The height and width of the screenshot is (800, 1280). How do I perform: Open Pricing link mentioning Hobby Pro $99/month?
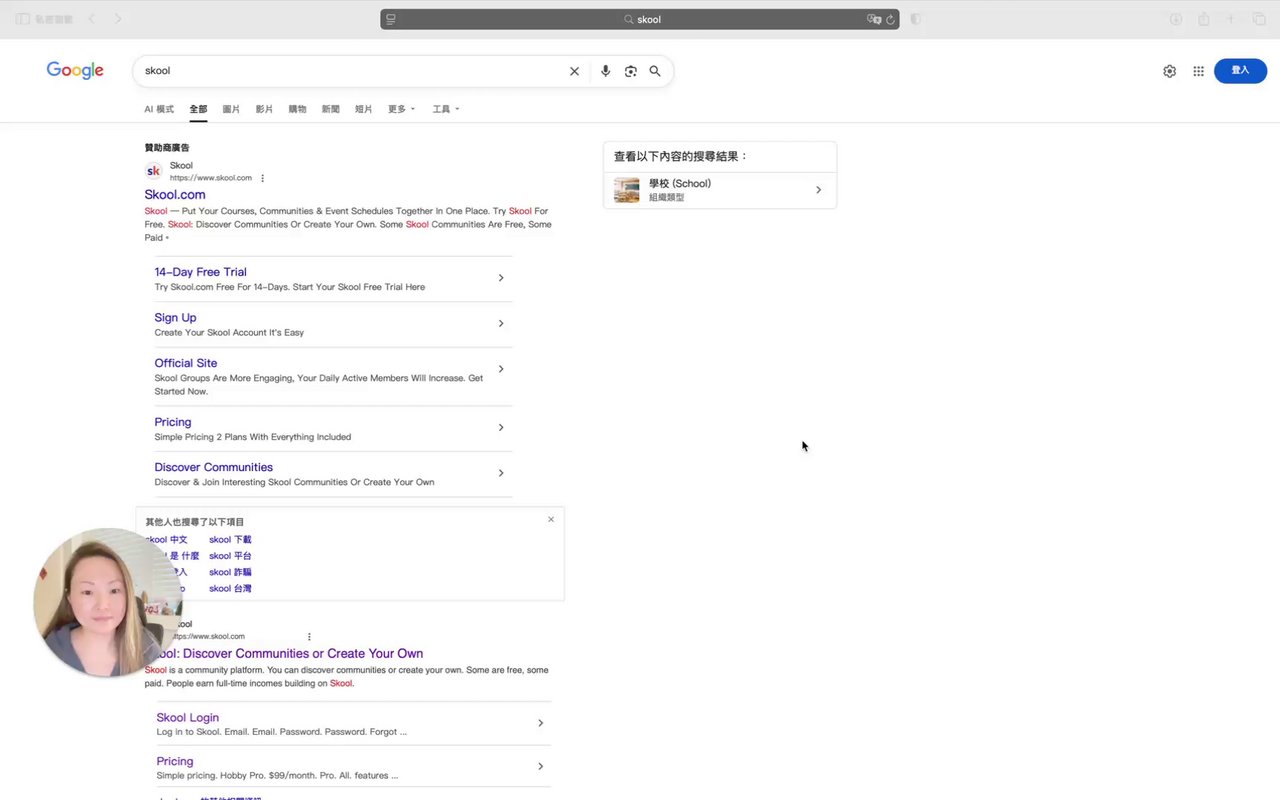click(174, 761)
